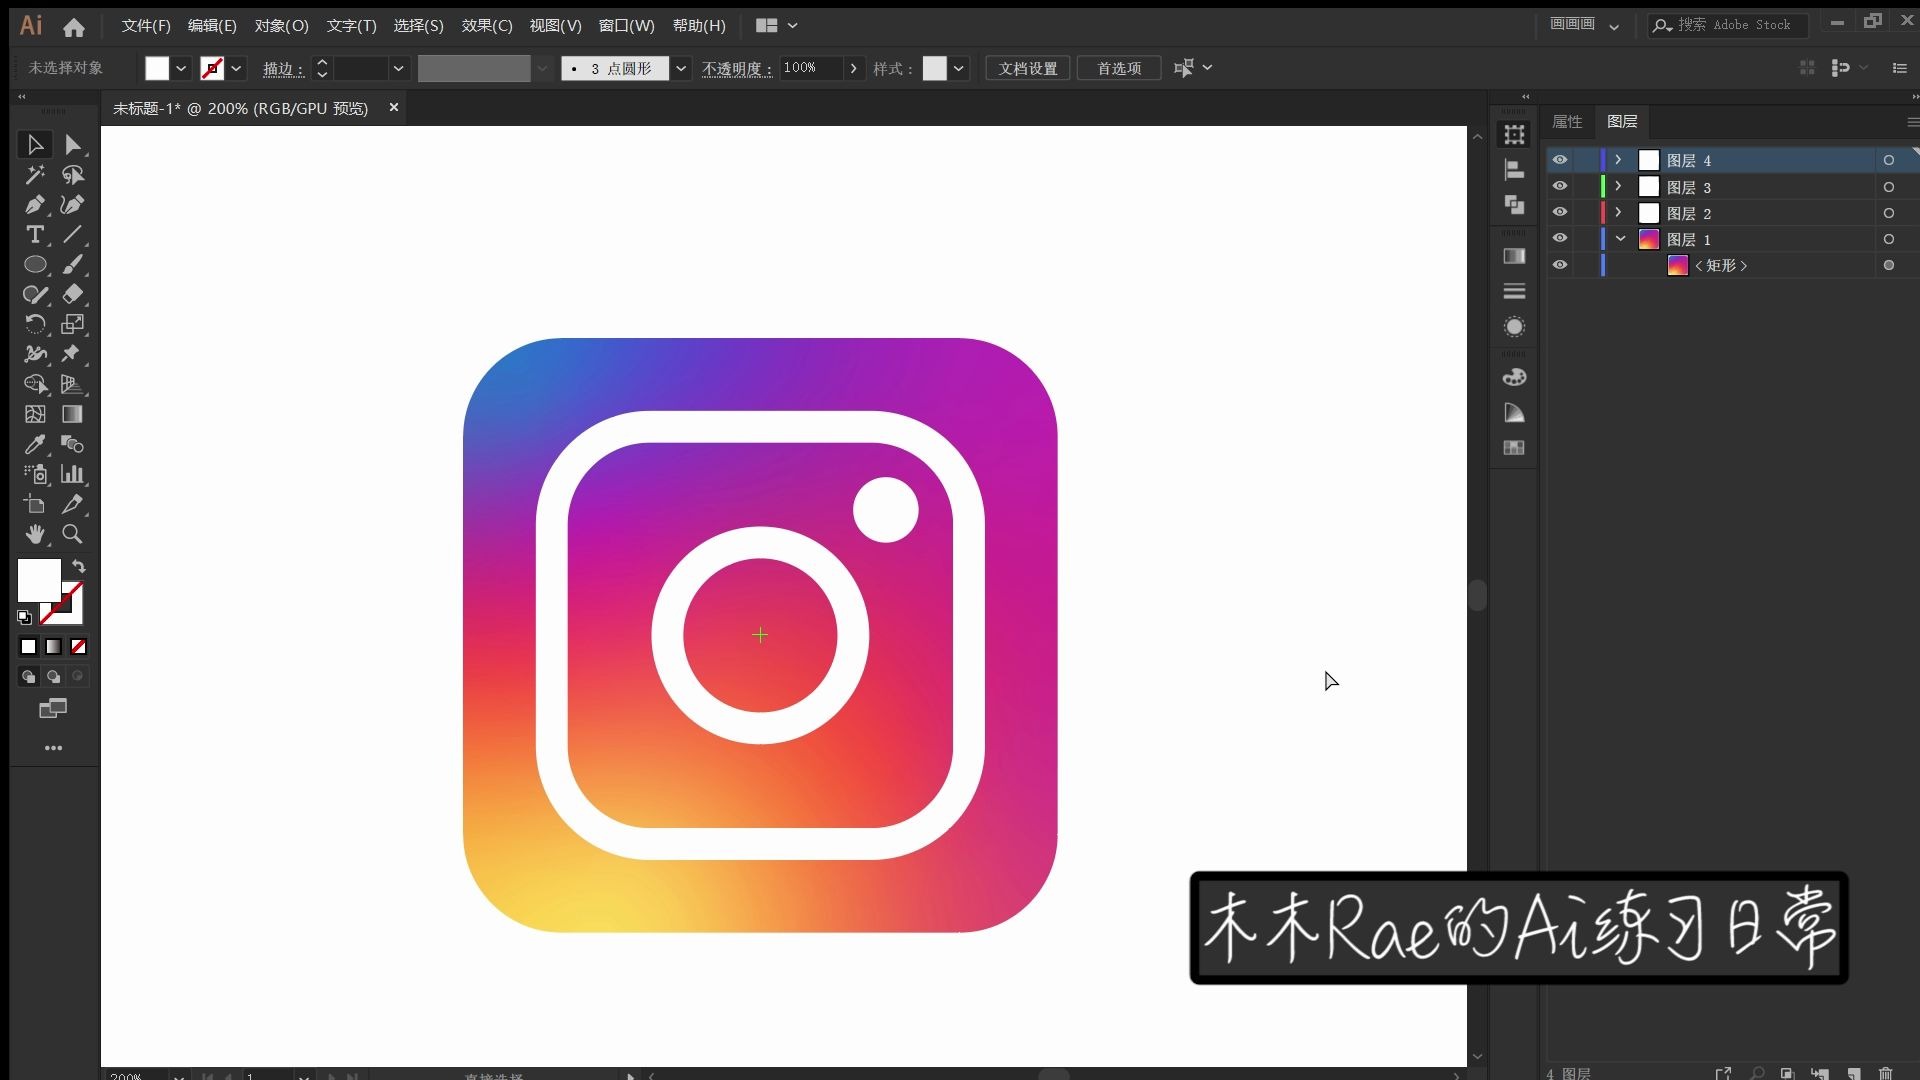Select the Artboard tool
This screenshot has height=1080, width=1920.
(35, 504)
